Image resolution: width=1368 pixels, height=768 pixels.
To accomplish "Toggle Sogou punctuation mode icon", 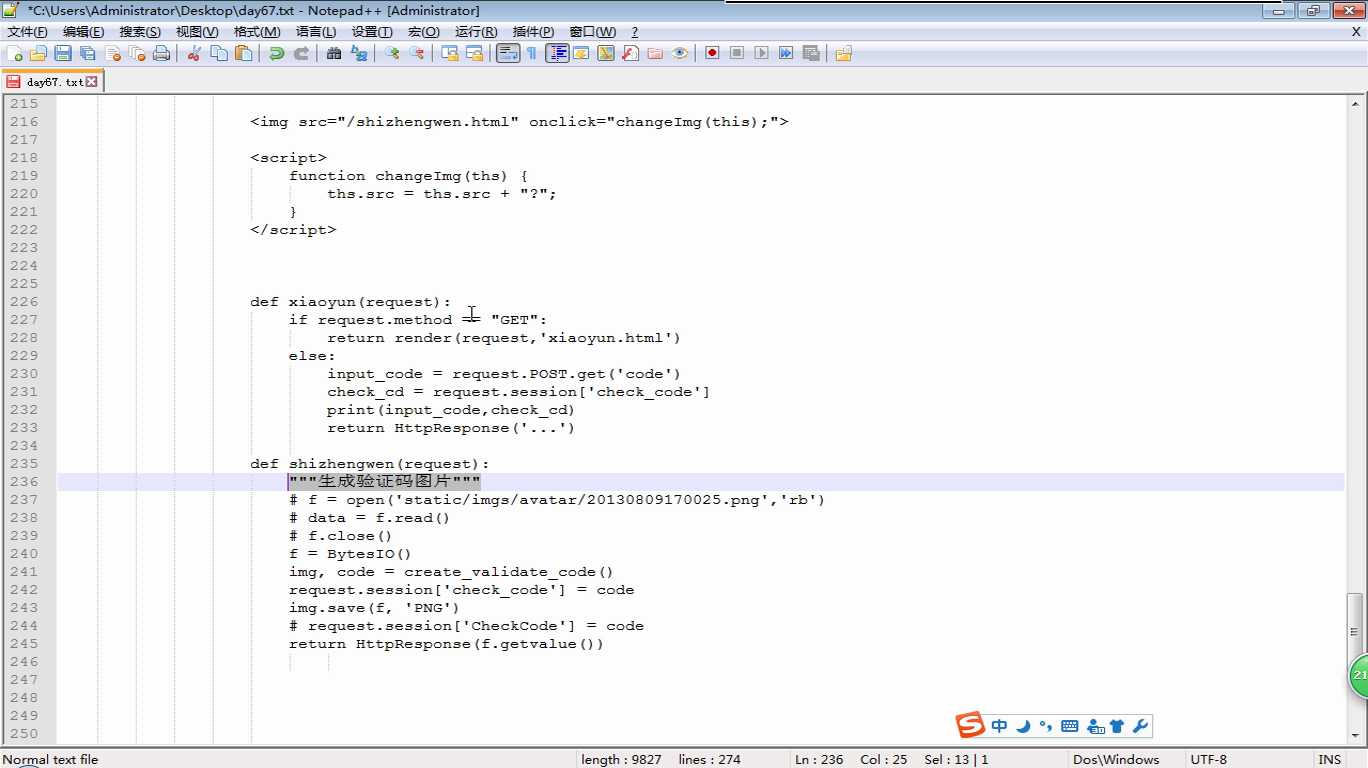I will click(x=1046, y=726).
